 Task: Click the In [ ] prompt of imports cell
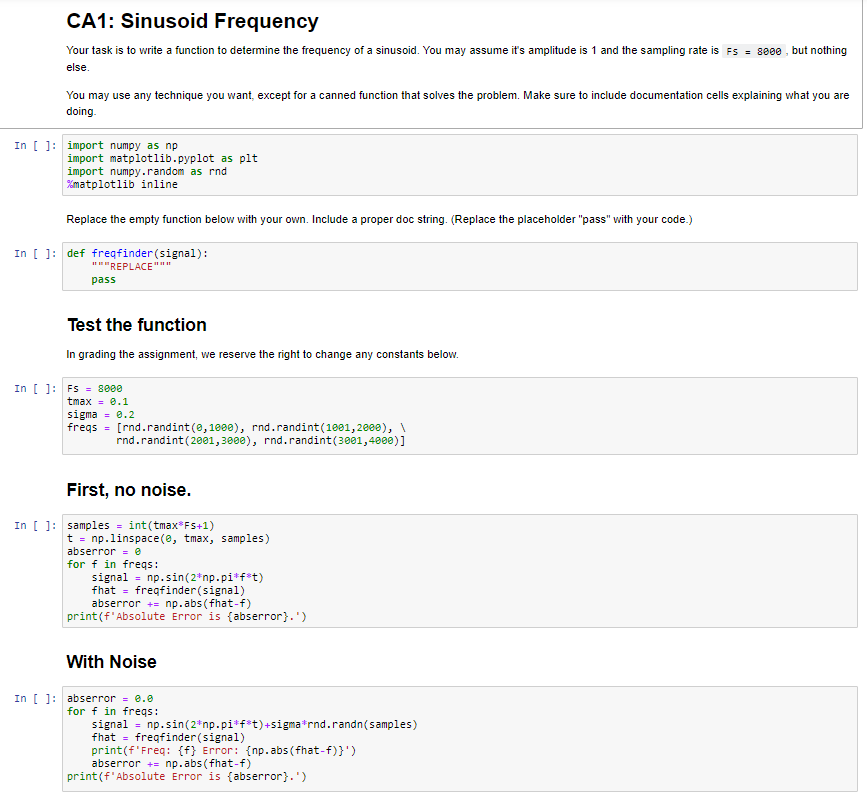point(35,145)
